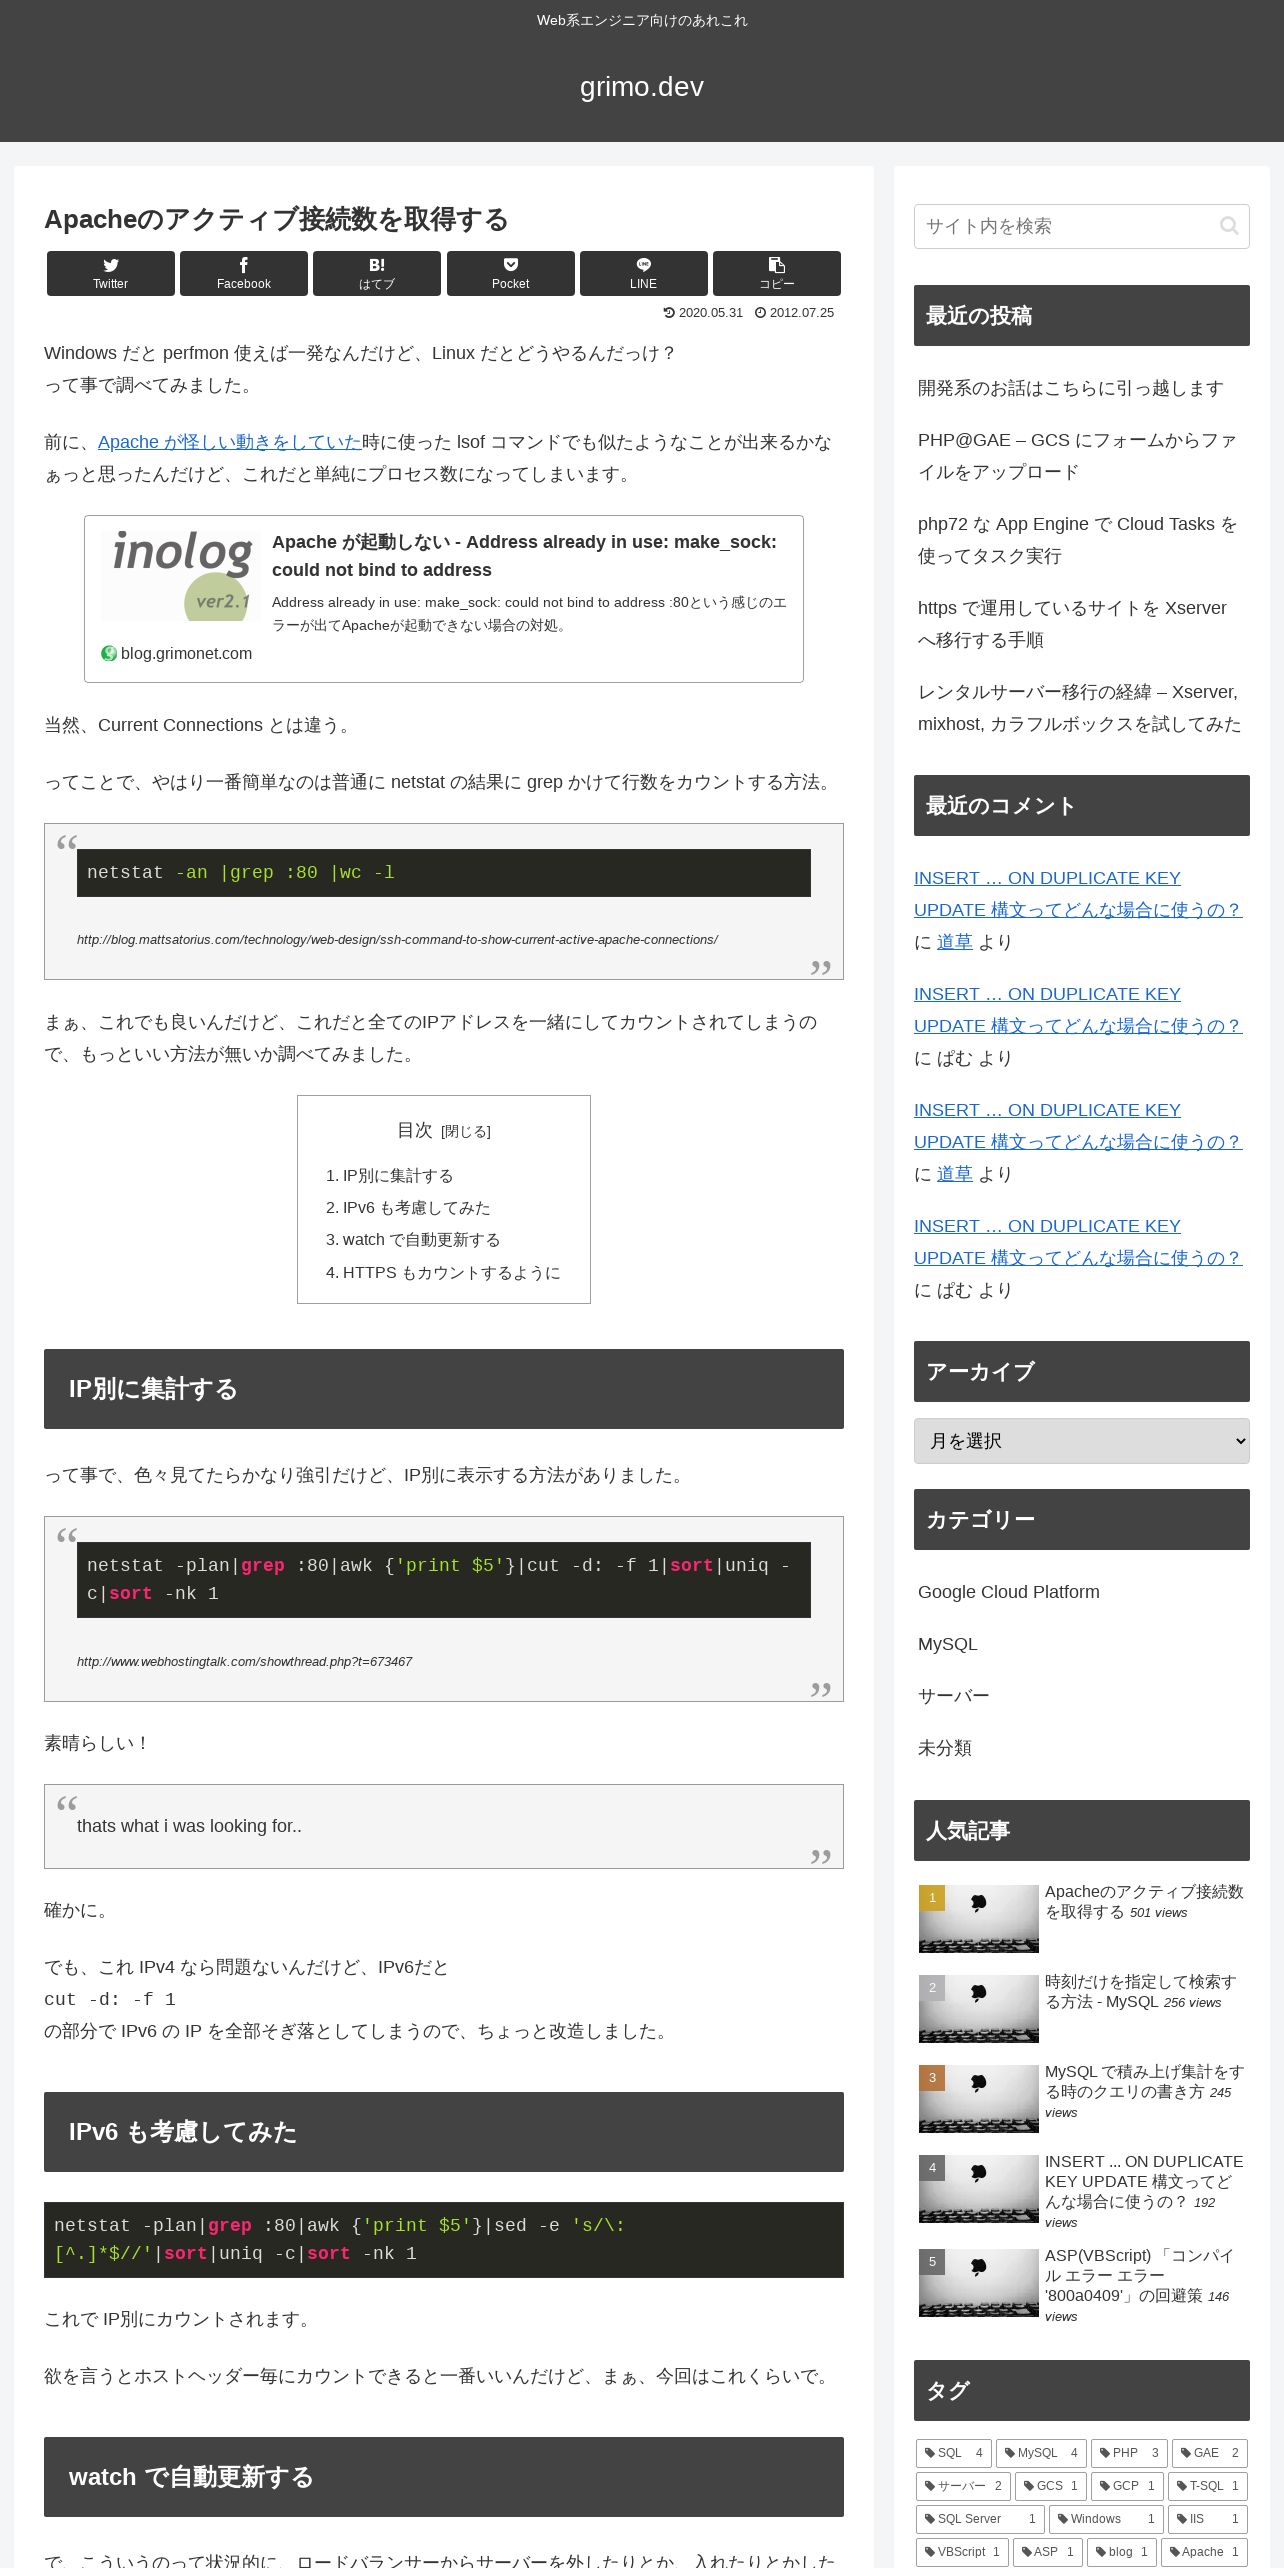The width and height of the screenshot is (1284, 2568).
Task: Select the GCP tag
Action: 1127,2486
